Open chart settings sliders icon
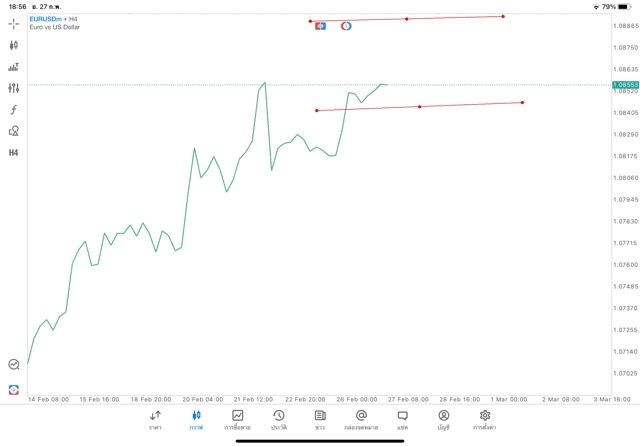The height and width of the screenshot is (447, 640). click(x=14, y=88)
